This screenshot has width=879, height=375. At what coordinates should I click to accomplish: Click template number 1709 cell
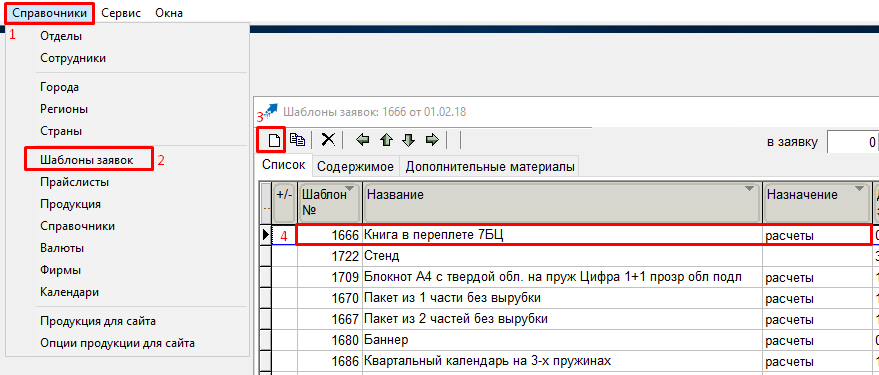(x=330, y=277)
